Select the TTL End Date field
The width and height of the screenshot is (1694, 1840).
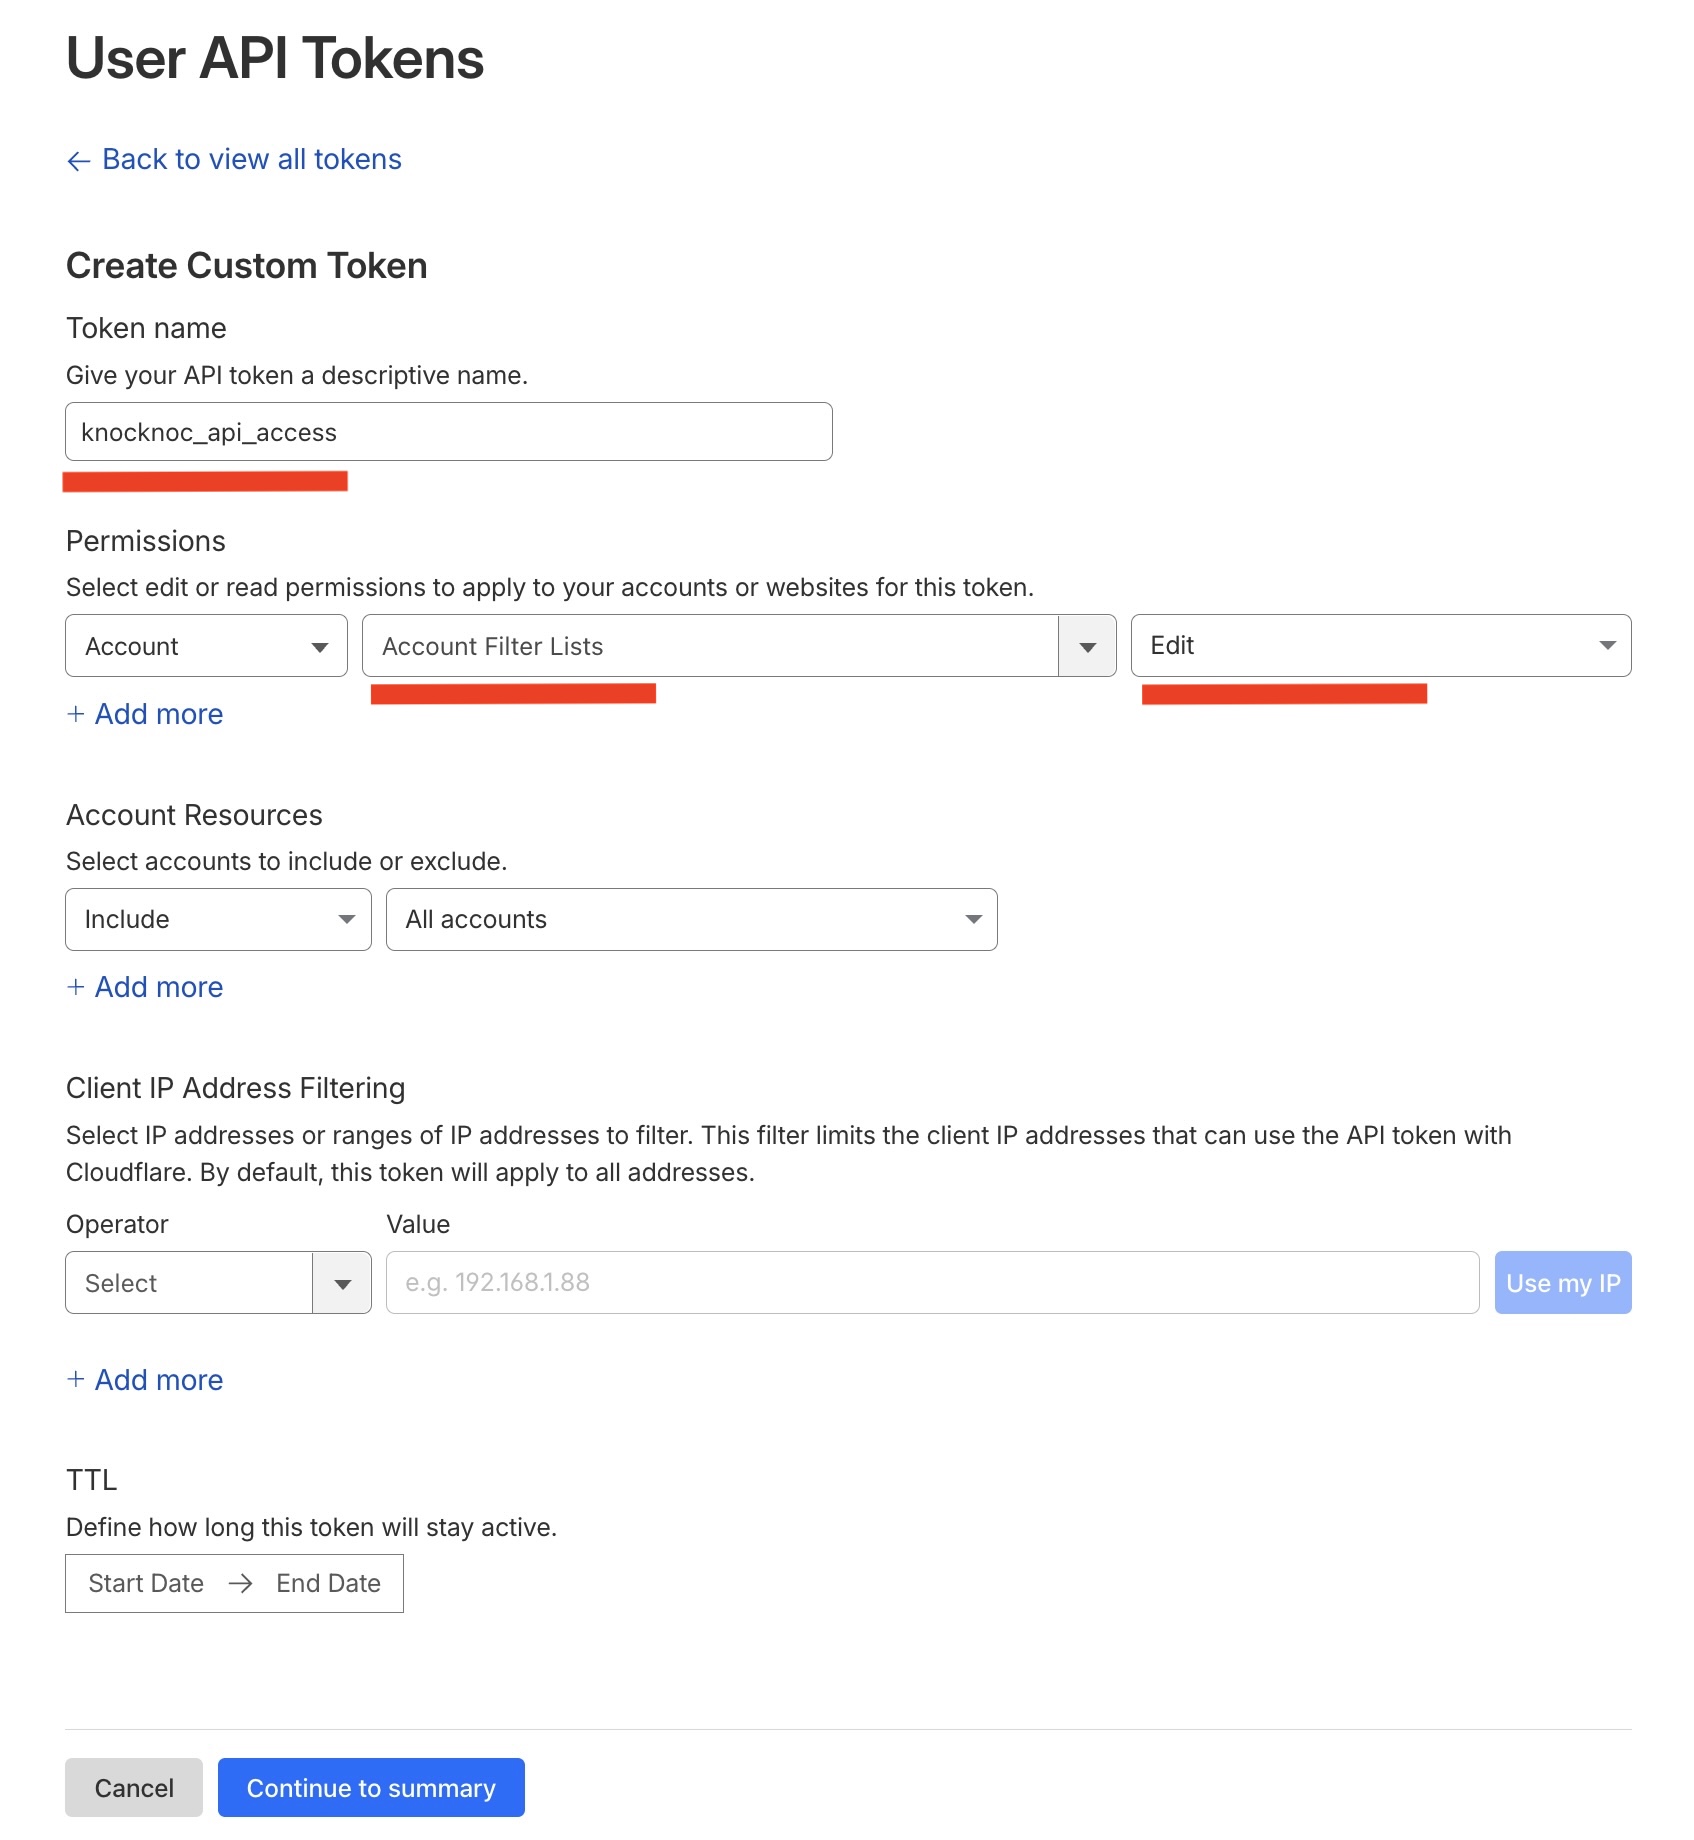pos(328,1584)
